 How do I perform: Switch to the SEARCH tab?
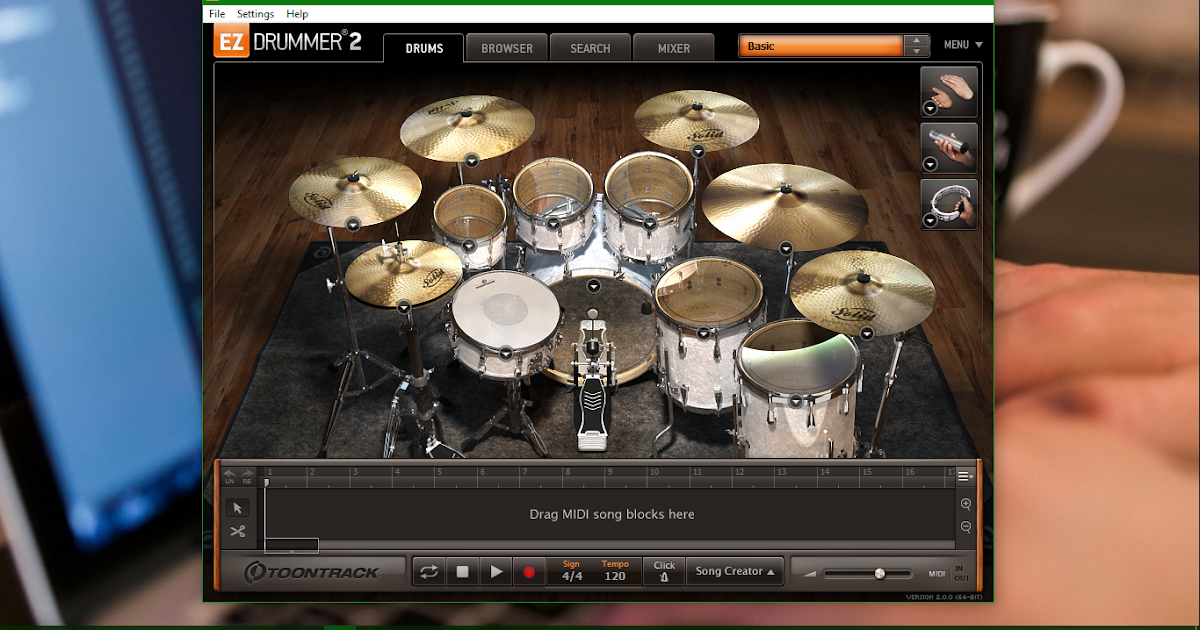click(x=590, y=48)
